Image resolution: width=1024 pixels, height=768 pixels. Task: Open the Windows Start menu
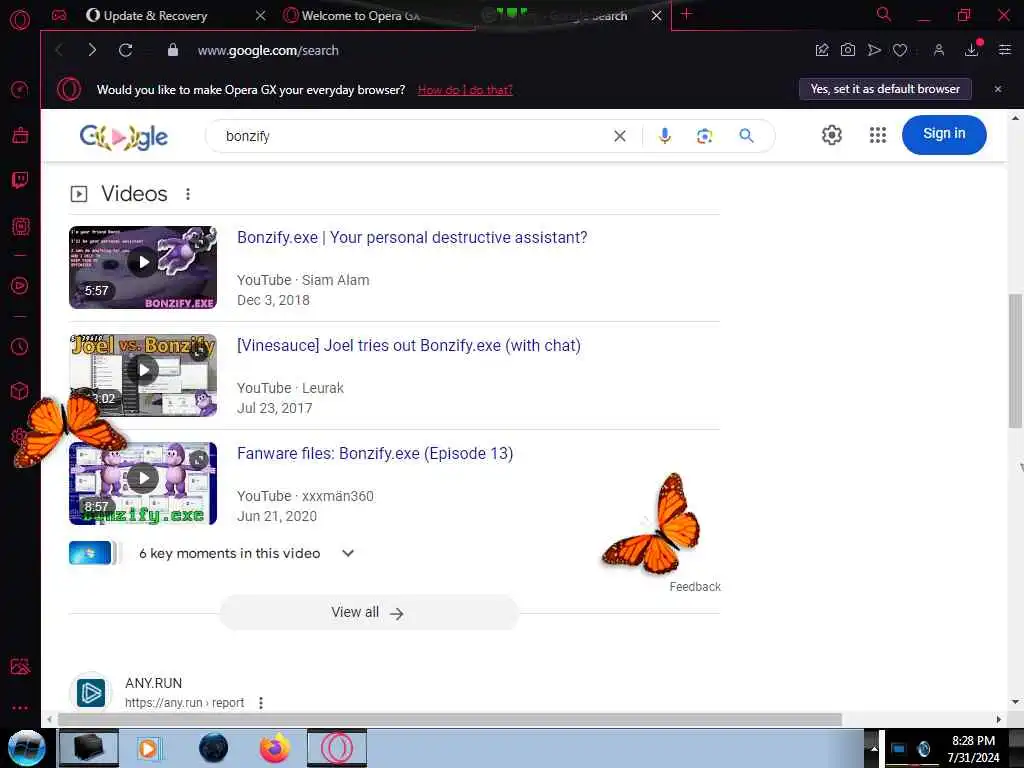click(27, 748)
